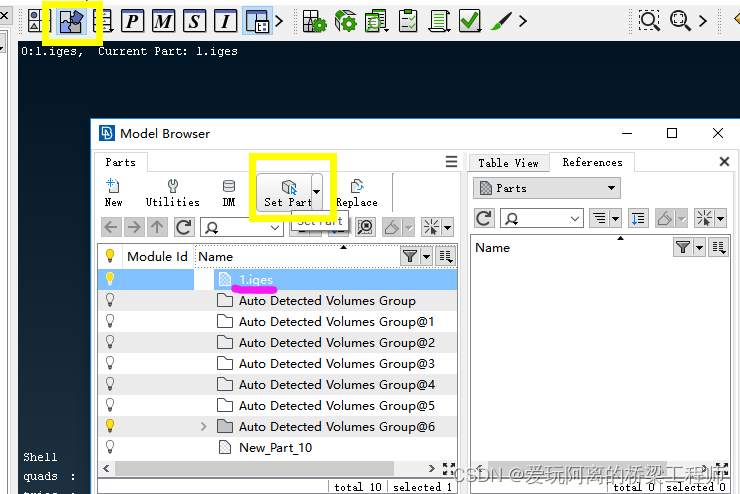Click the Replace part icon
Image resolution: width=740 pixels, height=494 pixels.
pos(356,192)
